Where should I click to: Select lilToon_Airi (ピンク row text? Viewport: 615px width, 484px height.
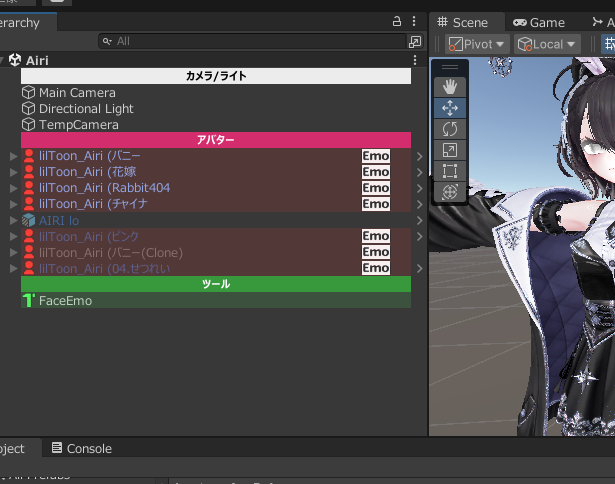89,237
